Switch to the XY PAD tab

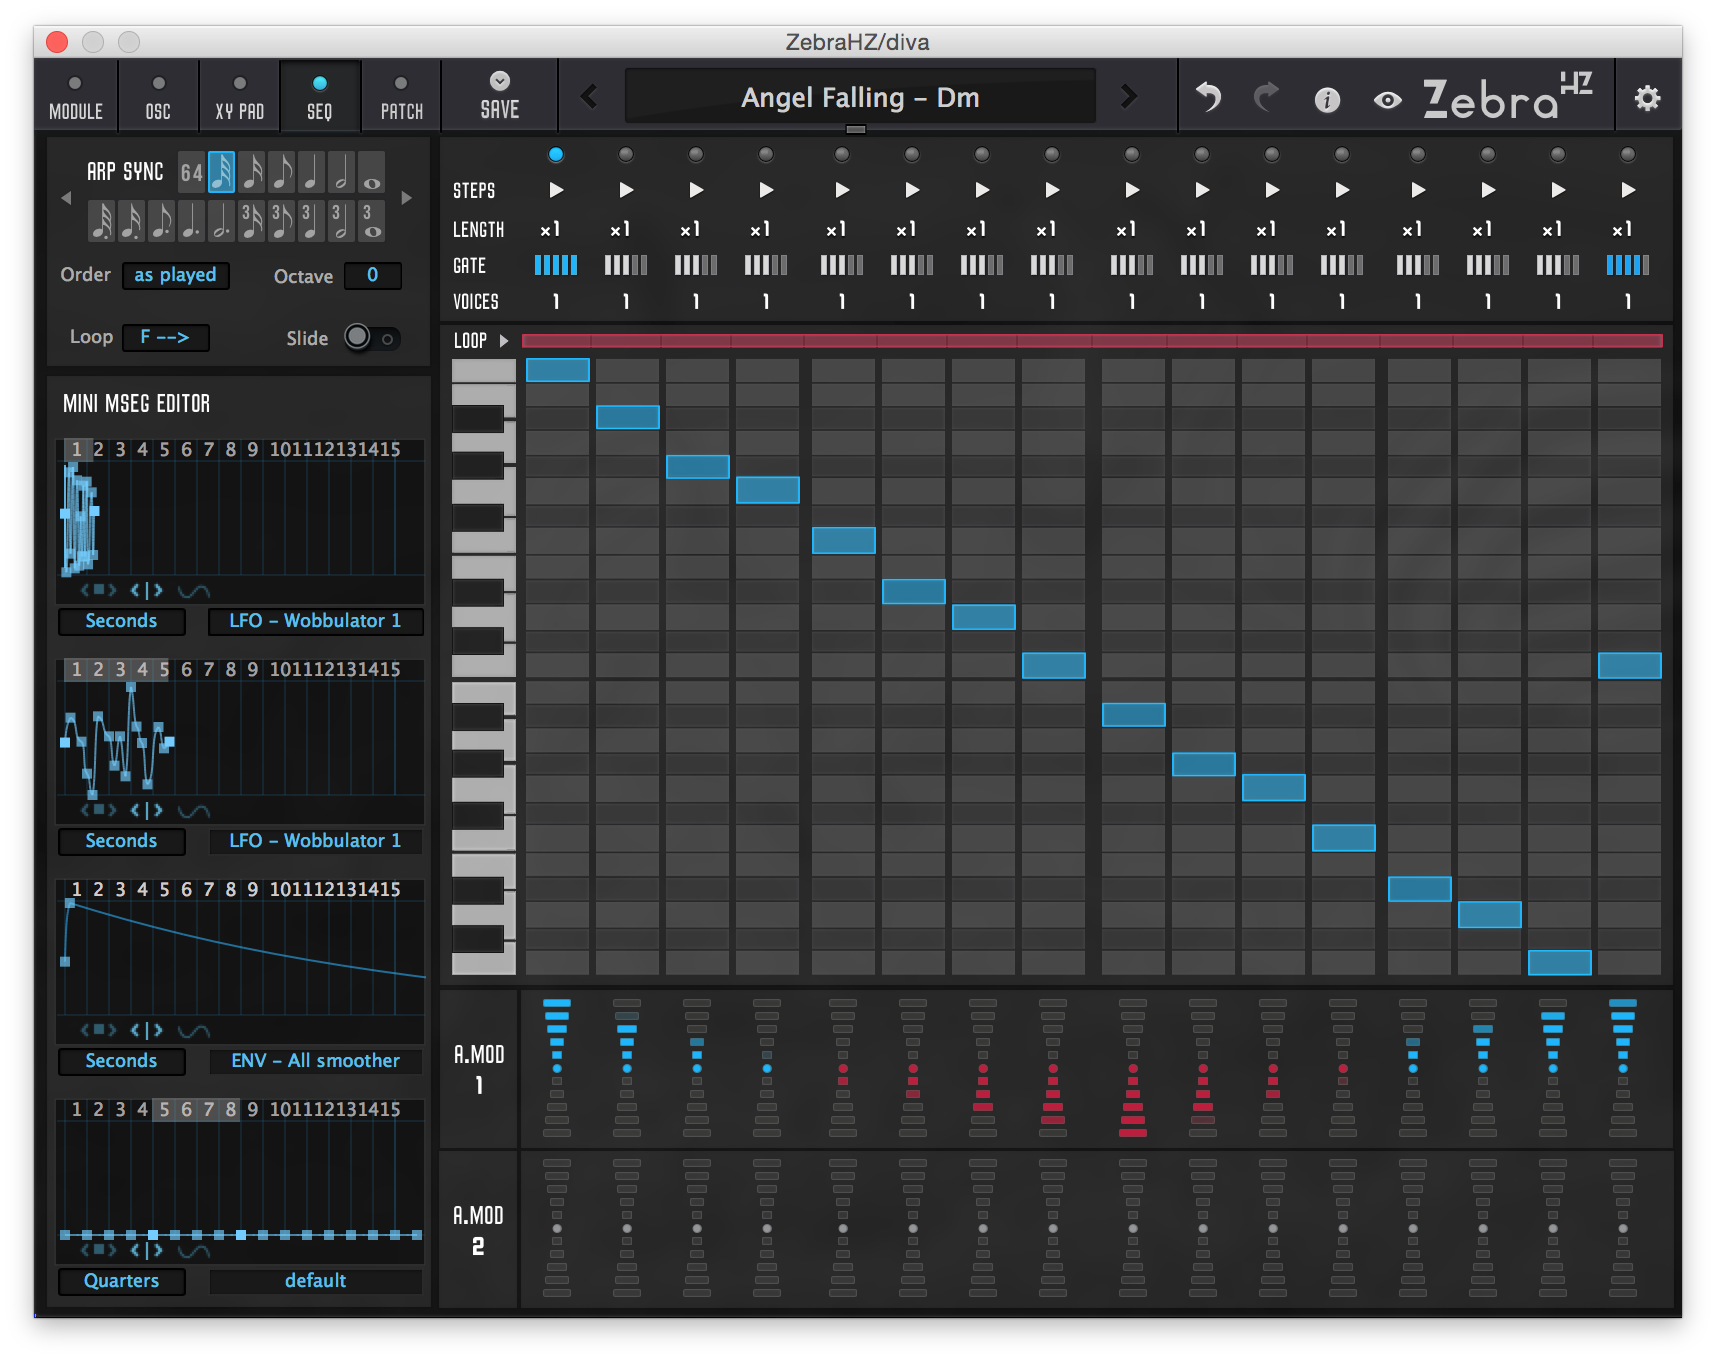239,96
